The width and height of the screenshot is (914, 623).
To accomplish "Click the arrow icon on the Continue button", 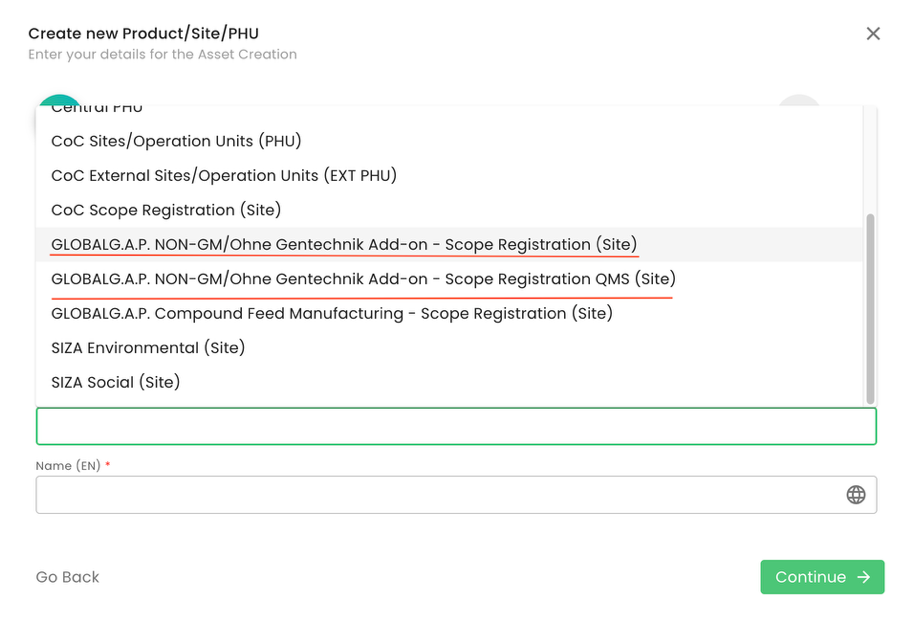I will [864, 577].
